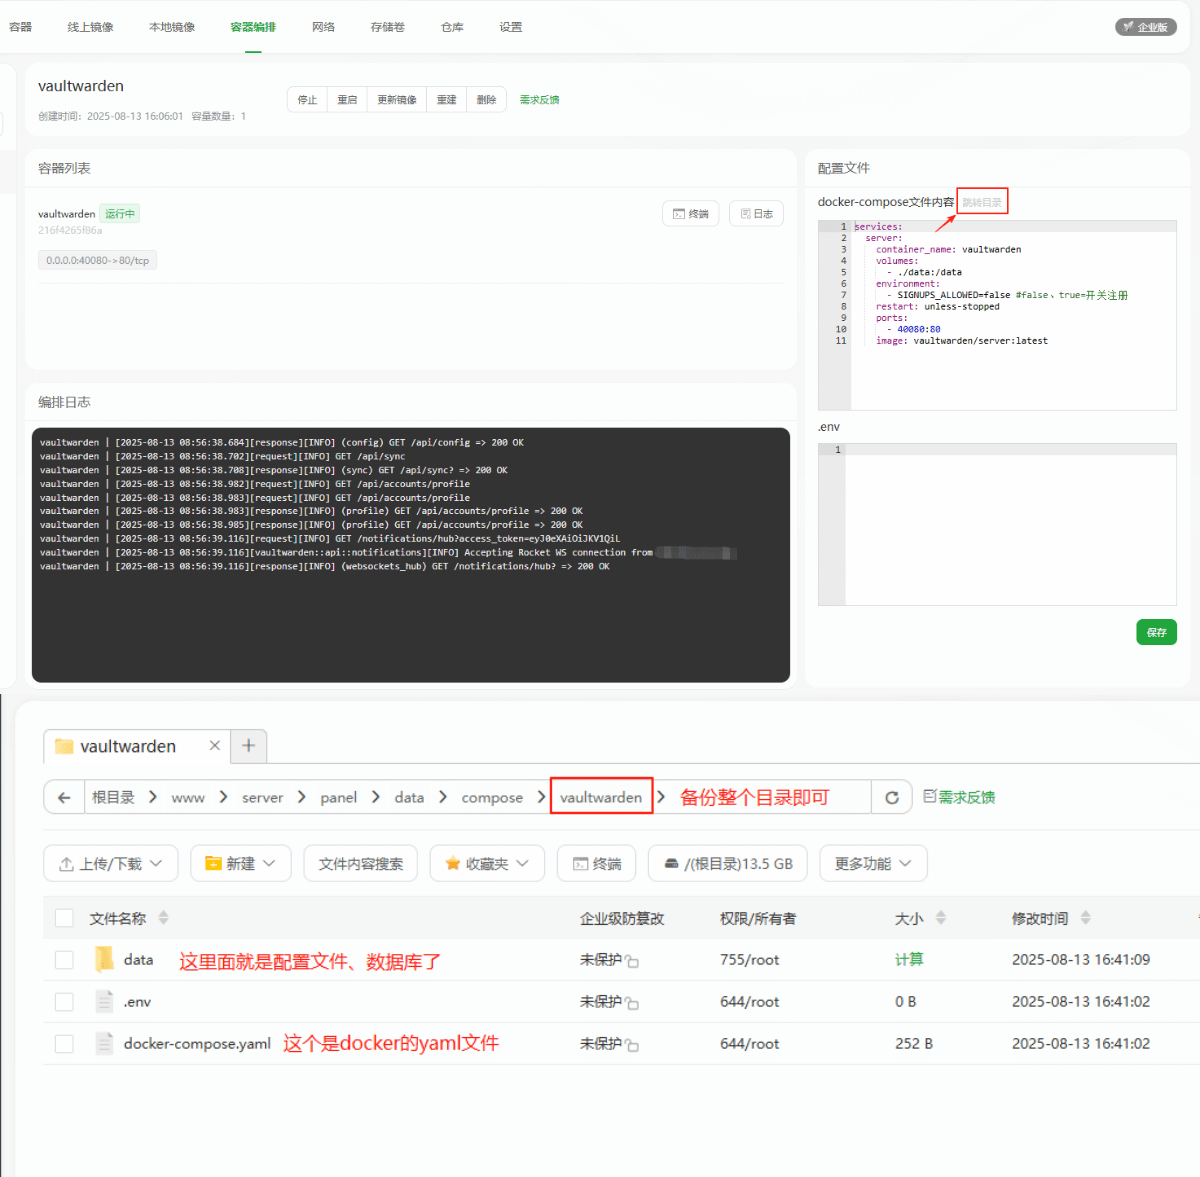Select the .env file checkbox

click(64, 1002)
